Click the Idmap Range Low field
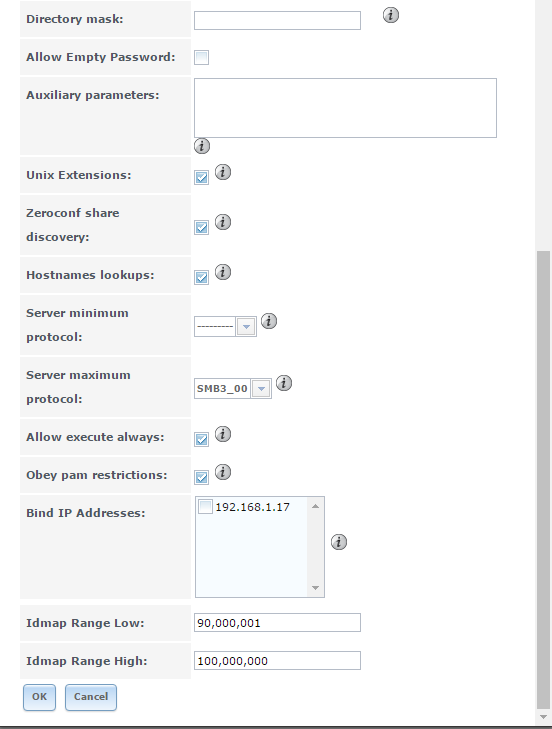 tap(277, 623)
